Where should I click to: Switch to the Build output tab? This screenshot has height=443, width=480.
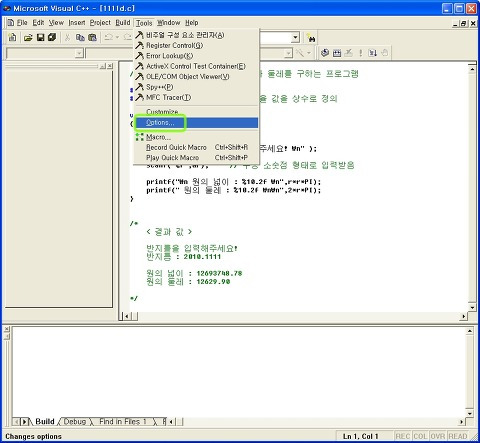pos(45,421)
